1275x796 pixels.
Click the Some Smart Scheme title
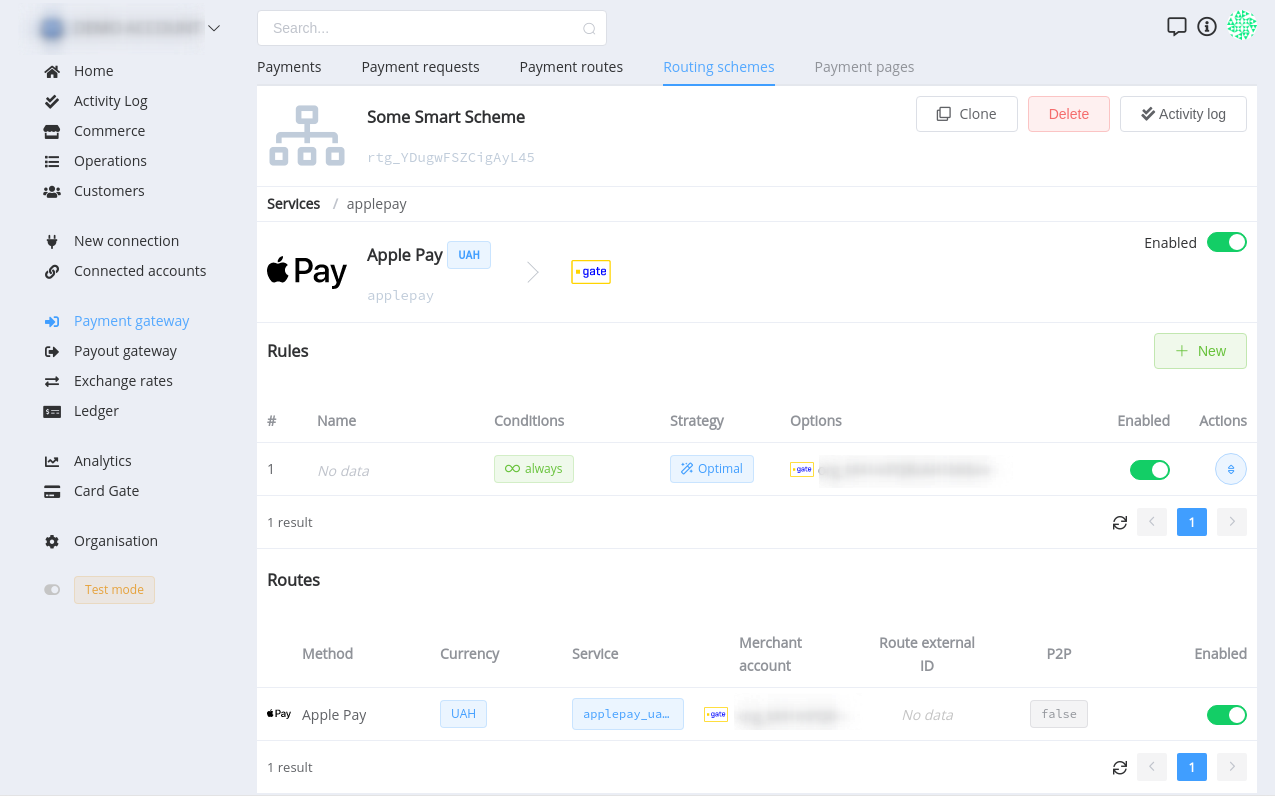pyautogui.click(x=446, y=117)
